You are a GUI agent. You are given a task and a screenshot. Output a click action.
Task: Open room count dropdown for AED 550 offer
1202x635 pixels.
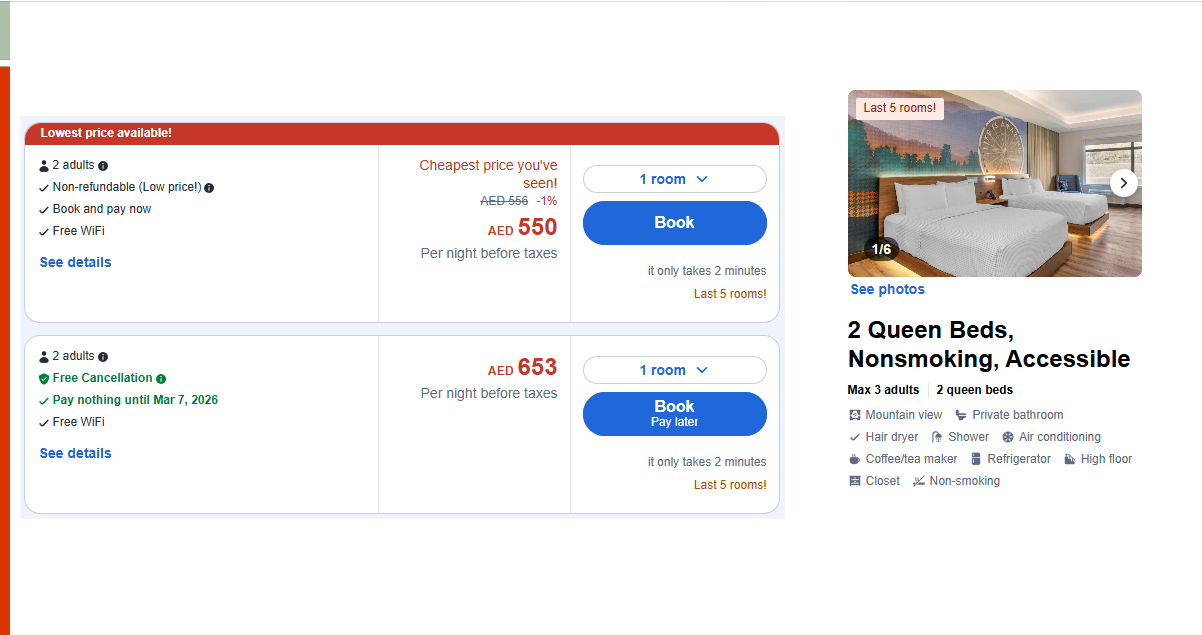point(674,179)
